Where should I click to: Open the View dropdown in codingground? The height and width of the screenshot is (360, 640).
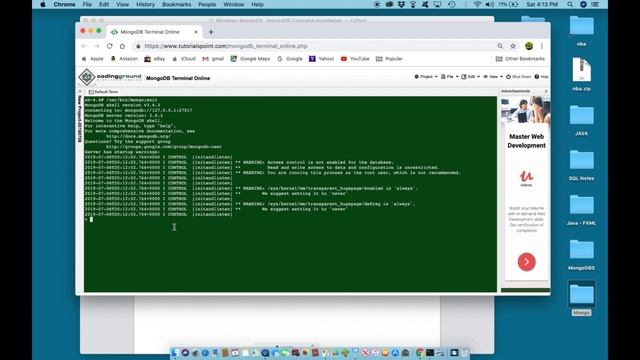point(493,77)
